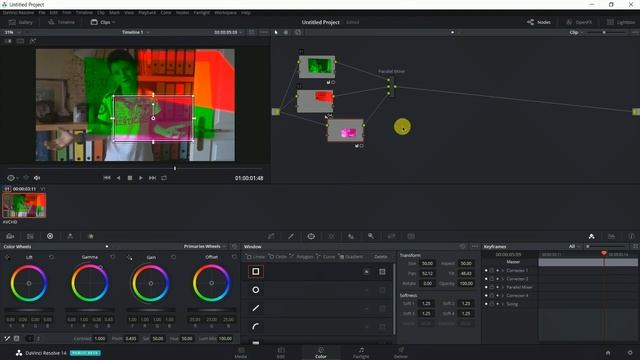Switch to the Edit page
The height and width of the screenshot is (360, 640).
pos(281,353)
